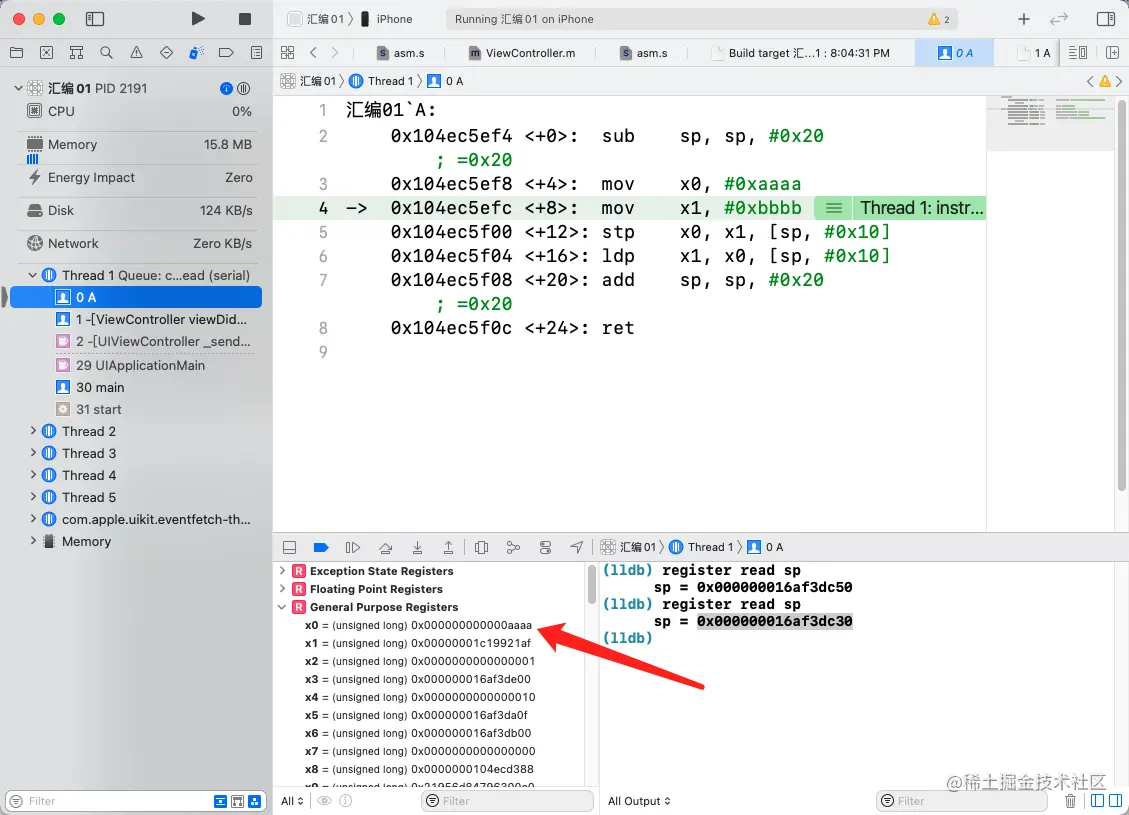Screen dimensions: 1129x815
Task: Open the issue navigator warning icon
Action: click(136, 53)
